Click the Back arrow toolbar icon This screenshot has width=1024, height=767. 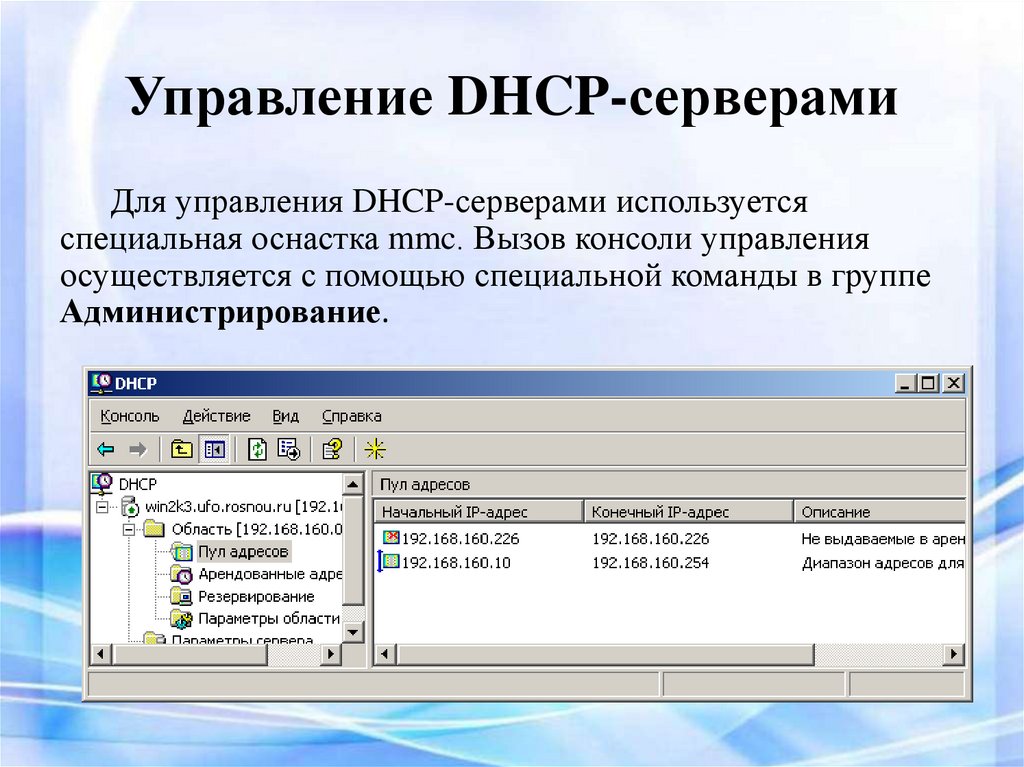(106, 449)
